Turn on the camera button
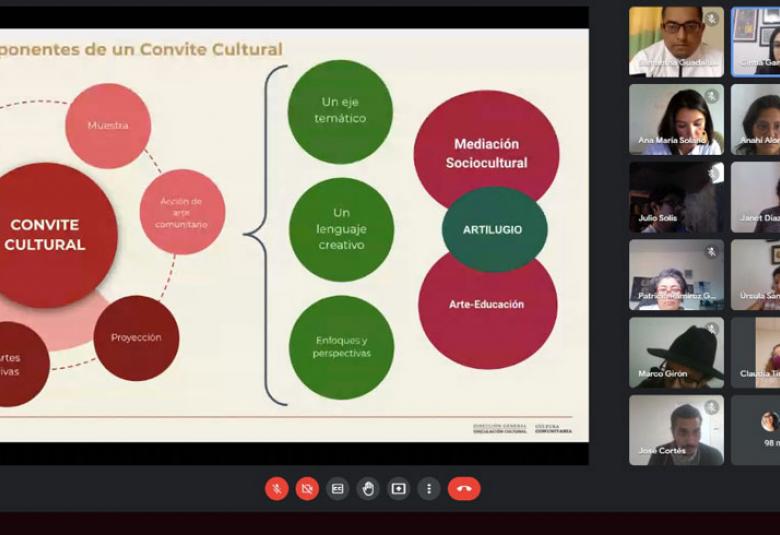The height and width of the screenshot is (535, 780). [307, 489]
